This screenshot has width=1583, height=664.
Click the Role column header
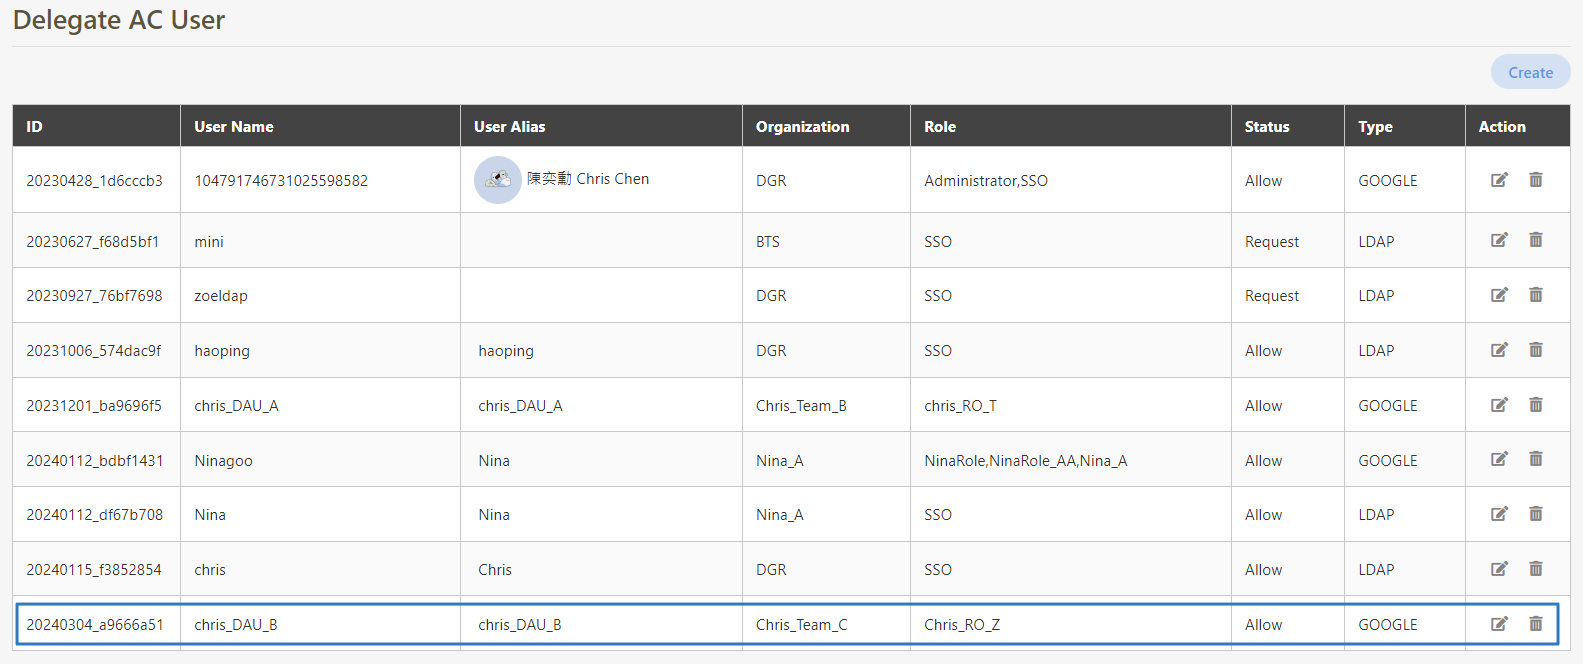click(x=940, y=127)
